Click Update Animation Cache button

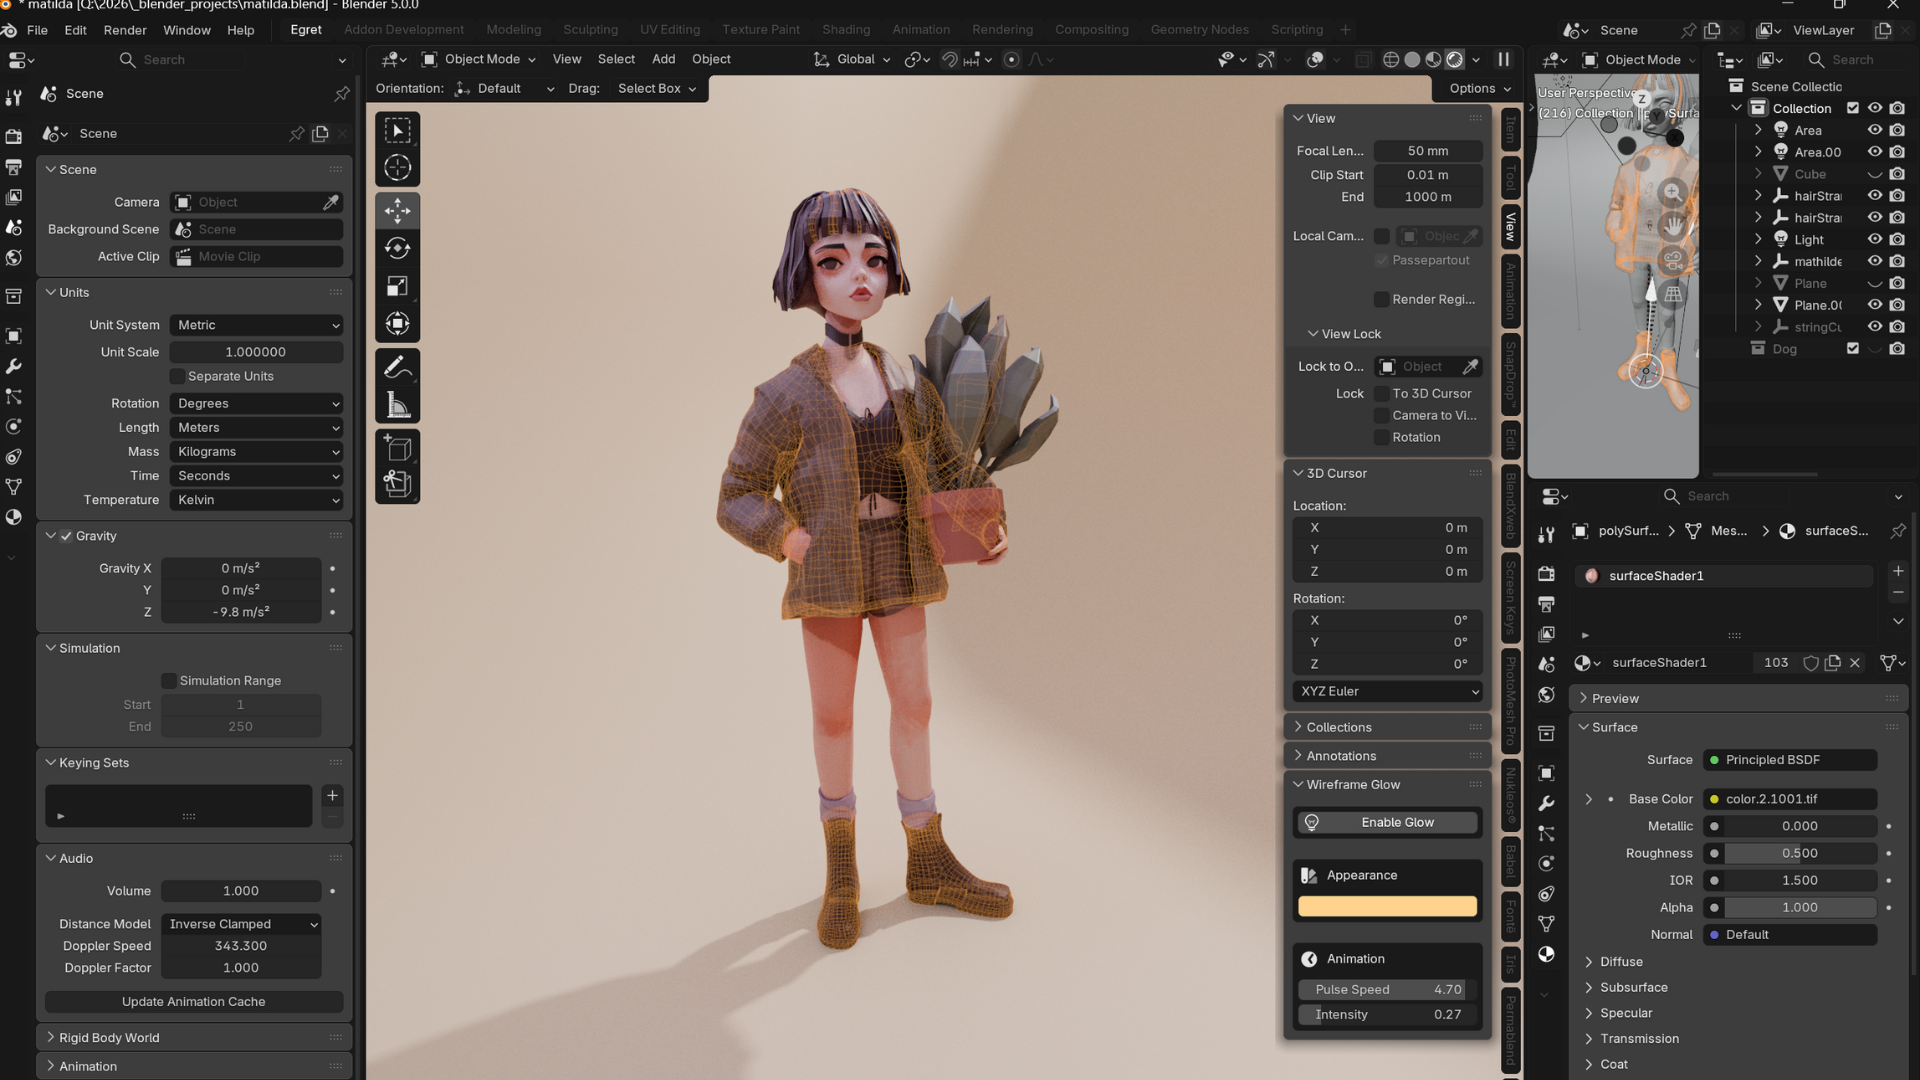[193, 1001]
